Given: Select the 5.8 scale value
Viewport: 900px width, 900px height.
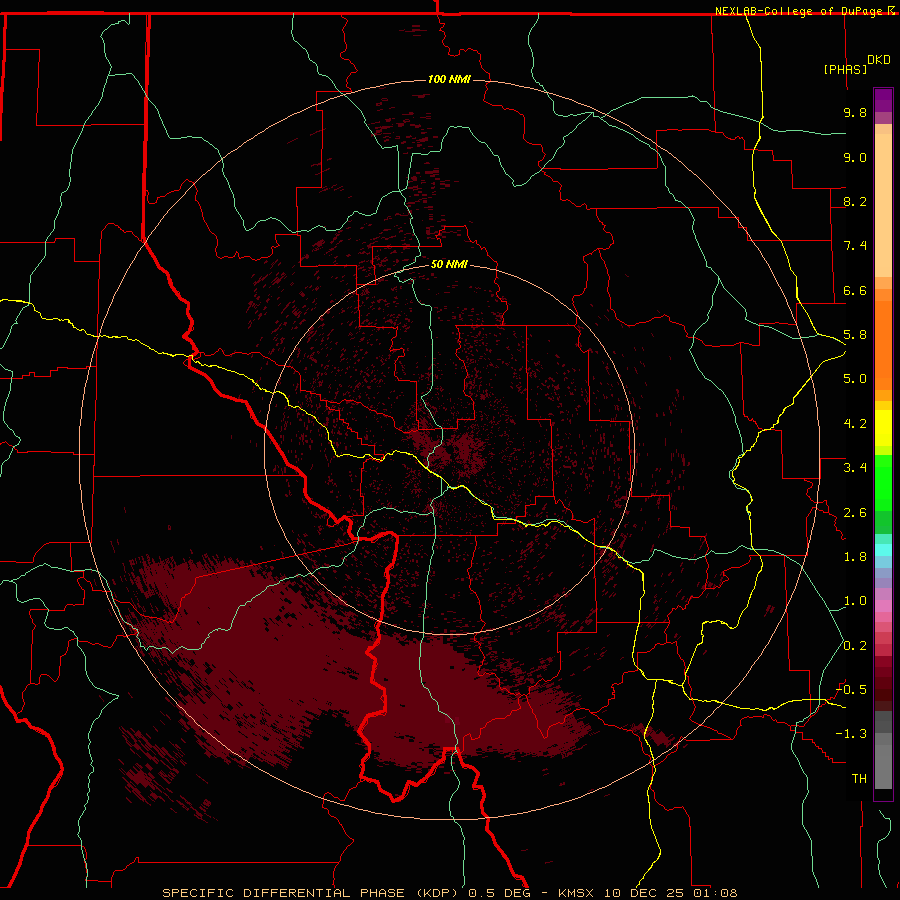Looking at the screenshot, I should click(x=855, y=335).
